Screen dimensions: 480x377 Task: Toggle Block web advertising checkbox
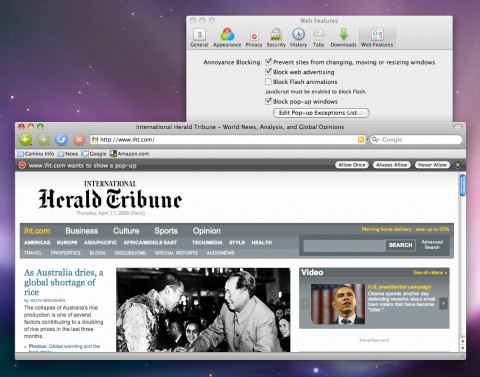coord(268,71)
